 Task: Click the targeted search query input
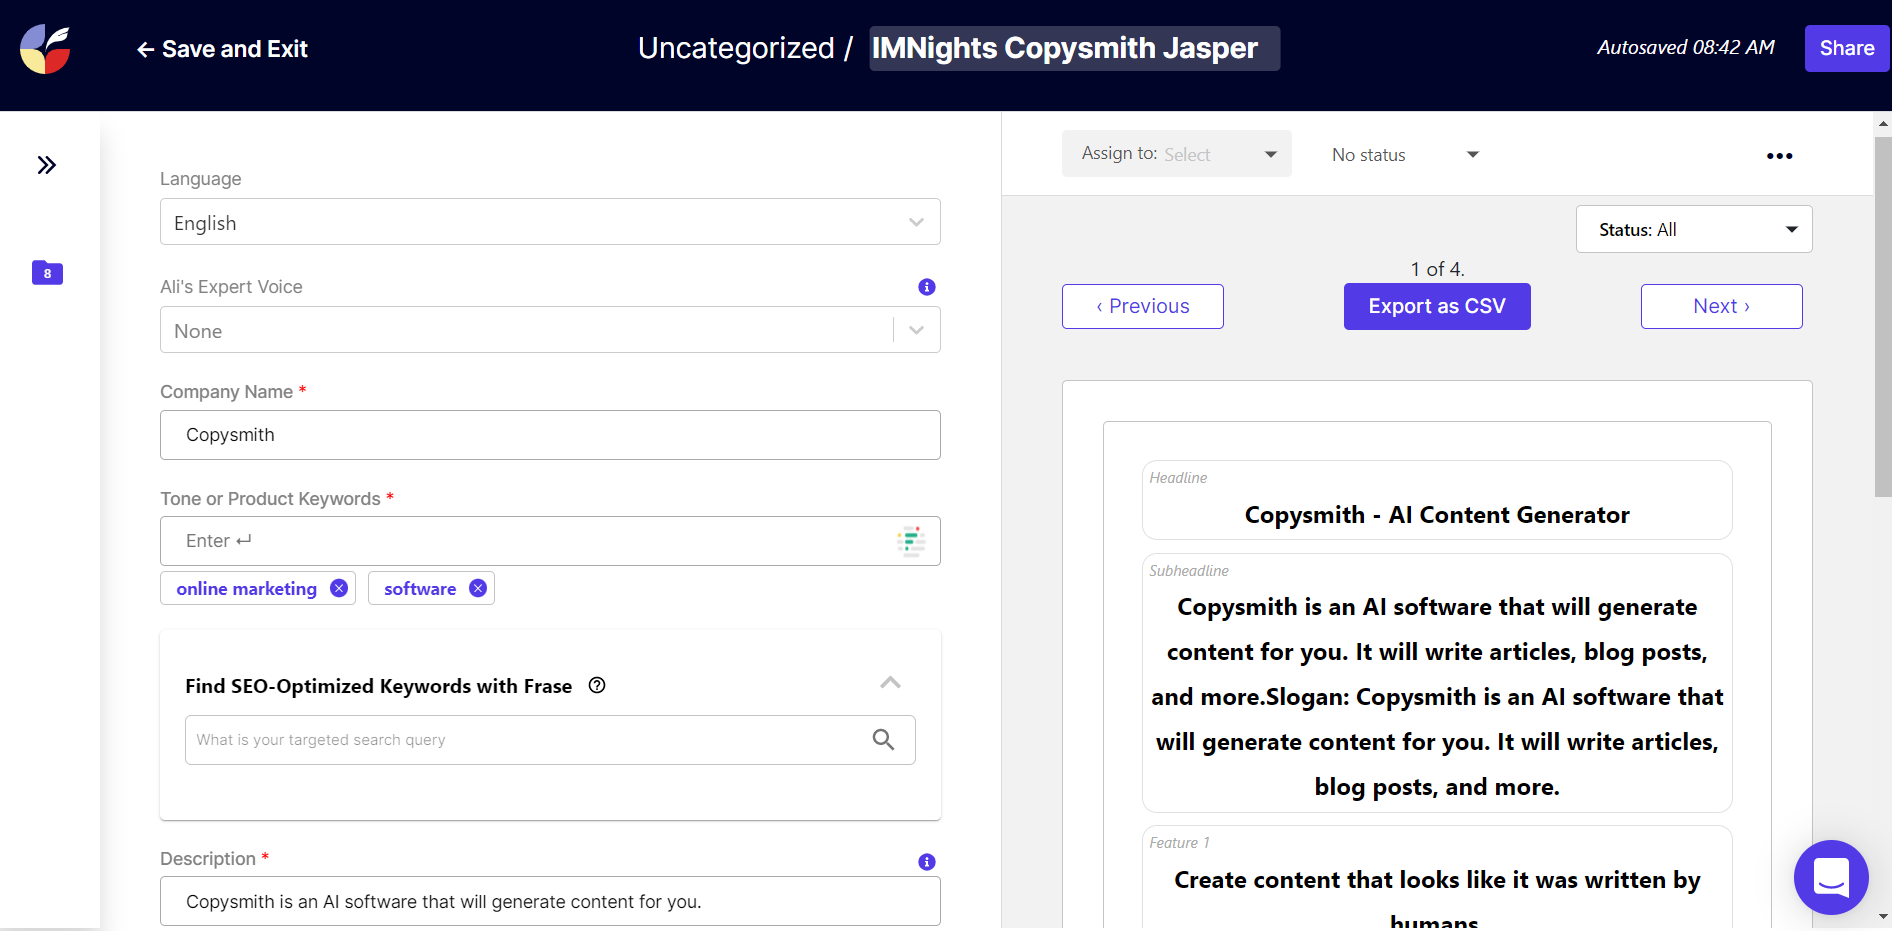pos(550,740)
